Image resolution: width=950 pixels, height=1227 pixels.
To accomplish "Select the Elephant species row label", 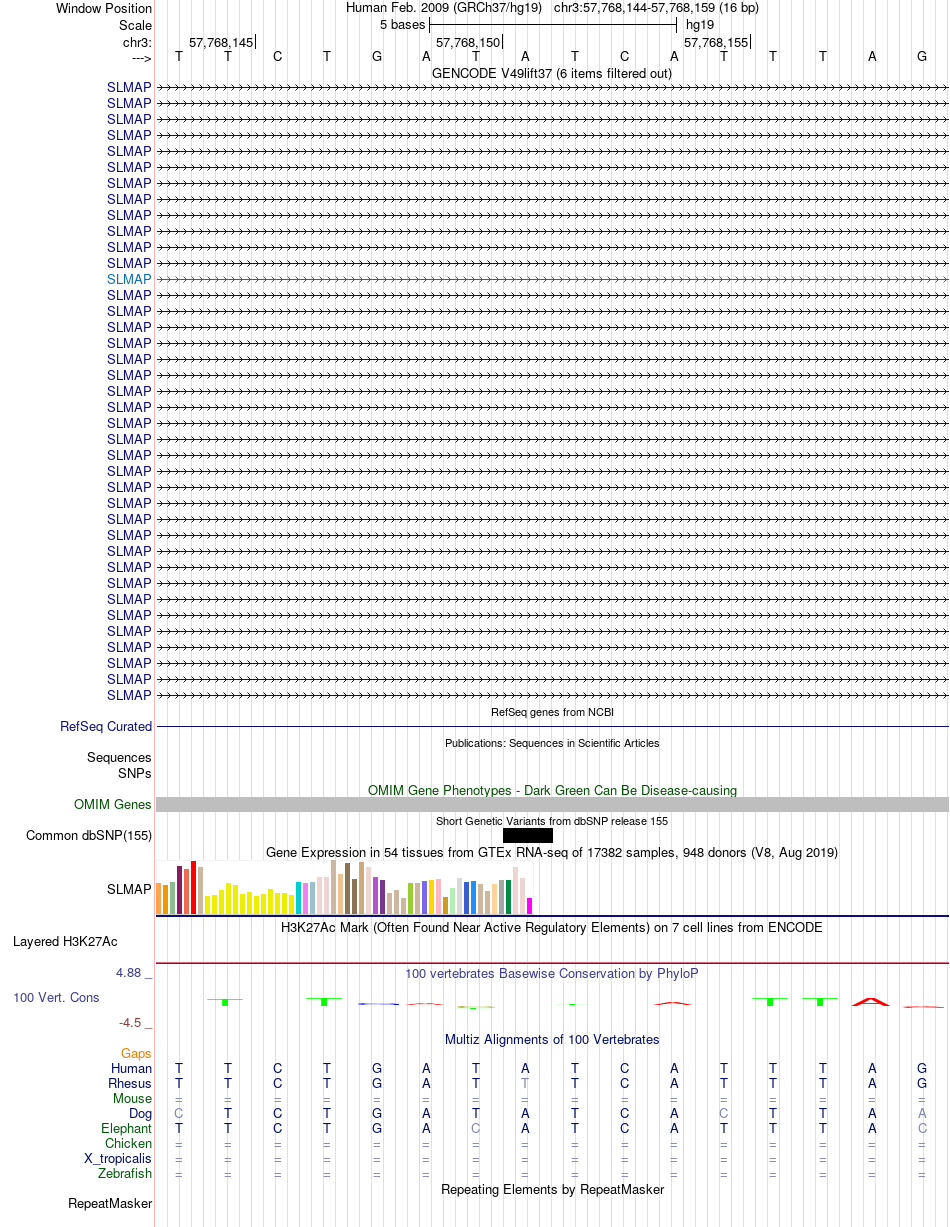I will pyautogui.click(x=126, y=1129).
